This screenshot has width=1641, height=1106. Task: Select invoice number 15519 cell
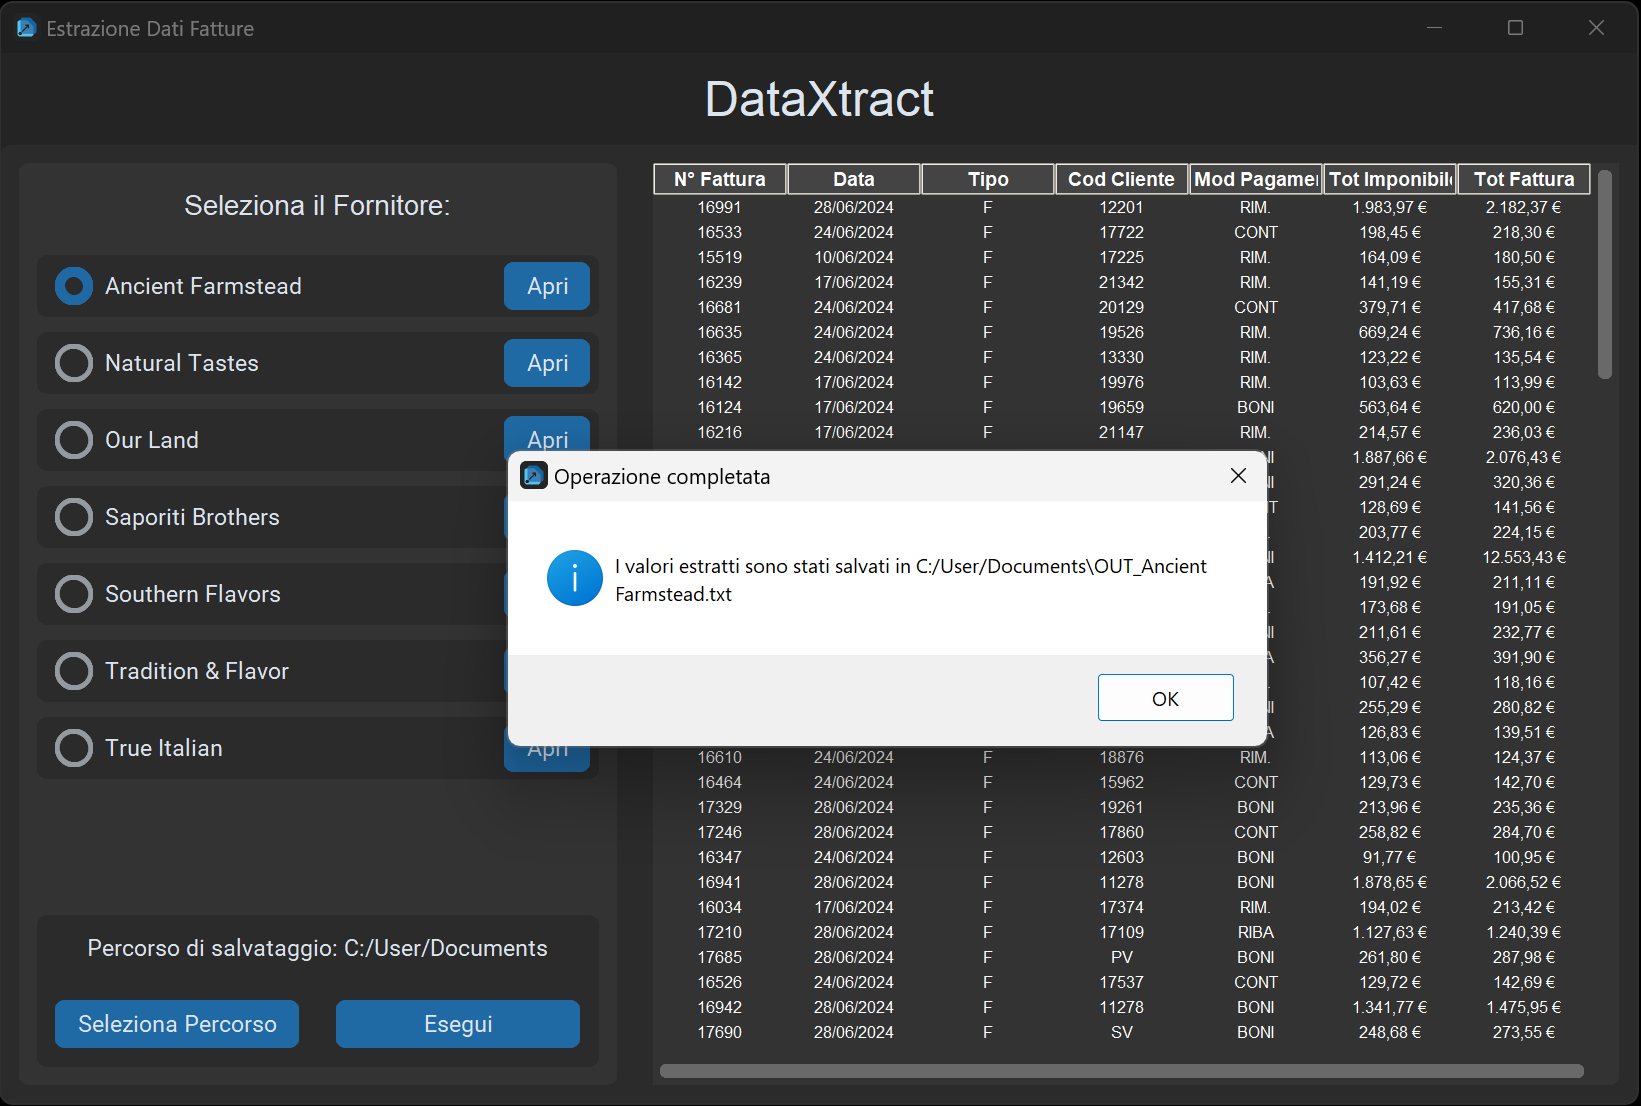tap(720, 257)
